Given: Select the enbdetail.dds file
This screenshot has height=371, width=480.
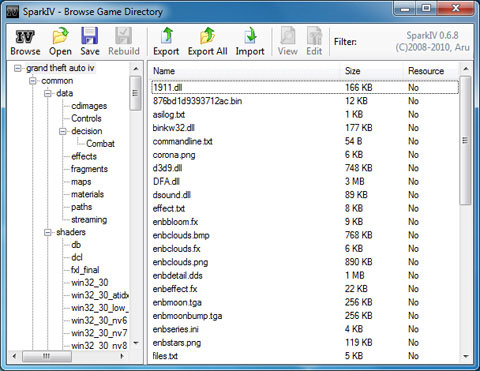Looking at the screenshot, I should (x=177, y=276).
